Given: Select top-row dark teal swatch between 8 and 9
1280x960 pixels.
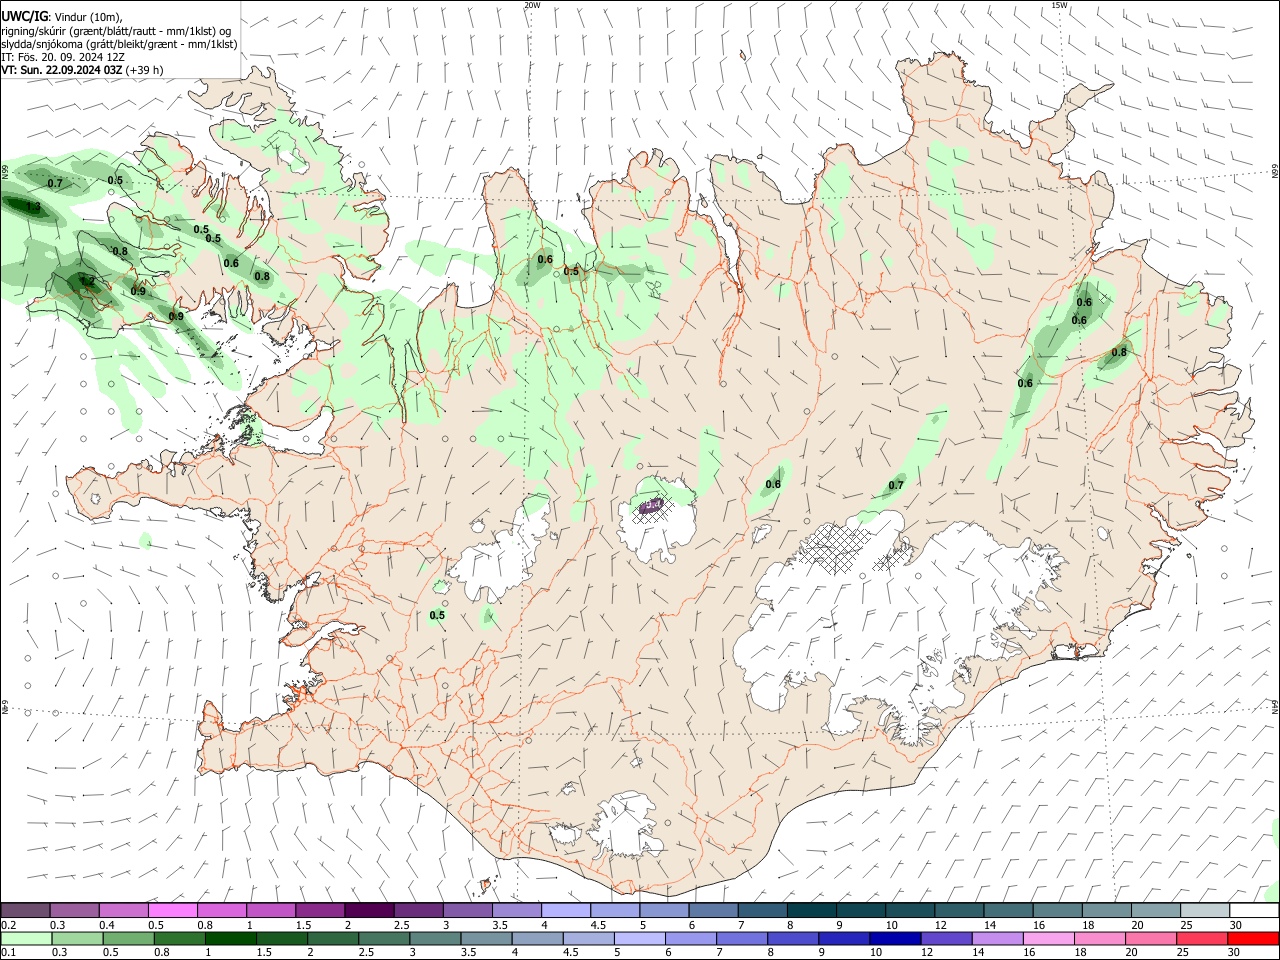Looking at the screenshot, I should (x=812, y=910).
